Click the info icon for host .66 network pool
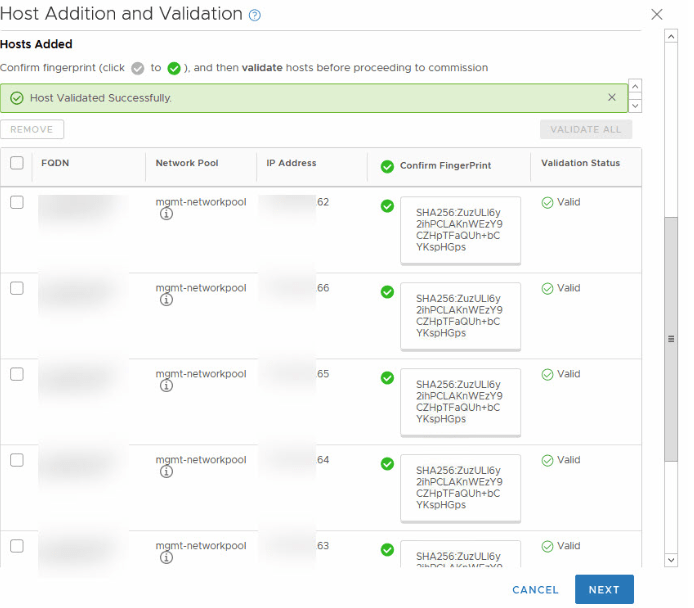The image size is (694, 608). click(x=166, y=300)
